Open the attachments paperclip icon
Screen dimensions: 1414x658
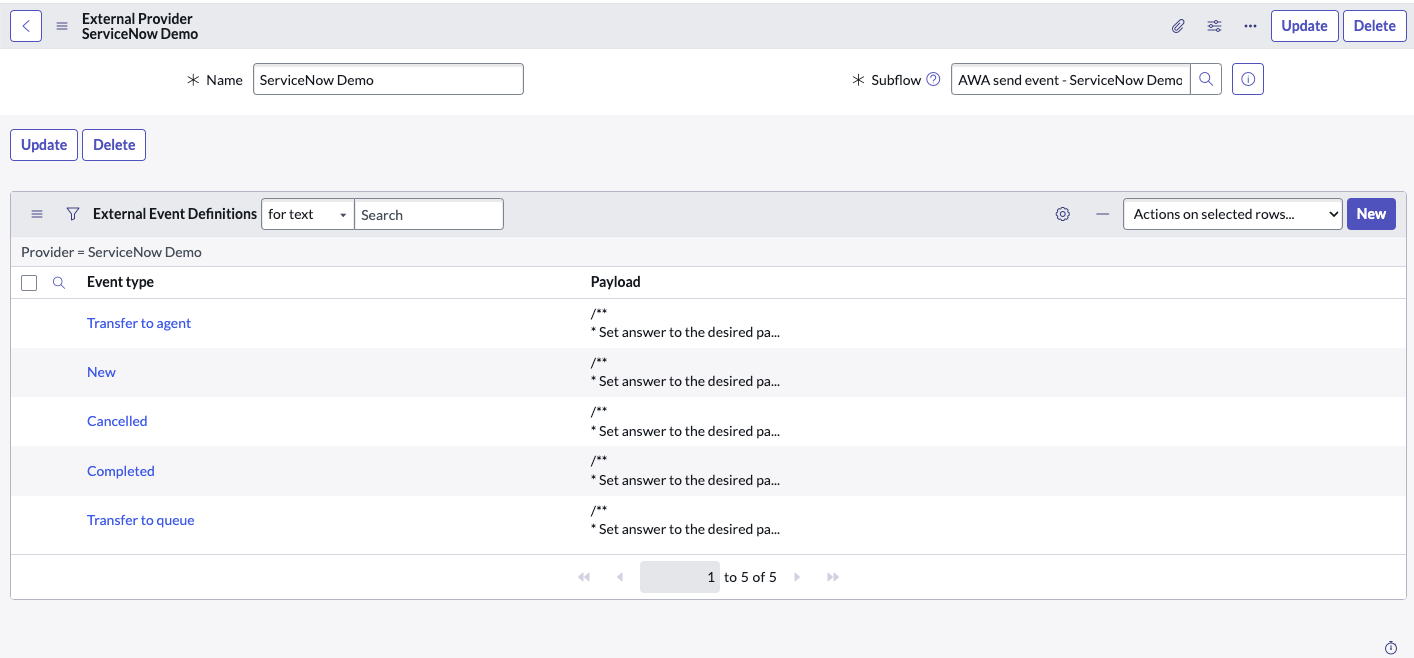click(1178, 26)
